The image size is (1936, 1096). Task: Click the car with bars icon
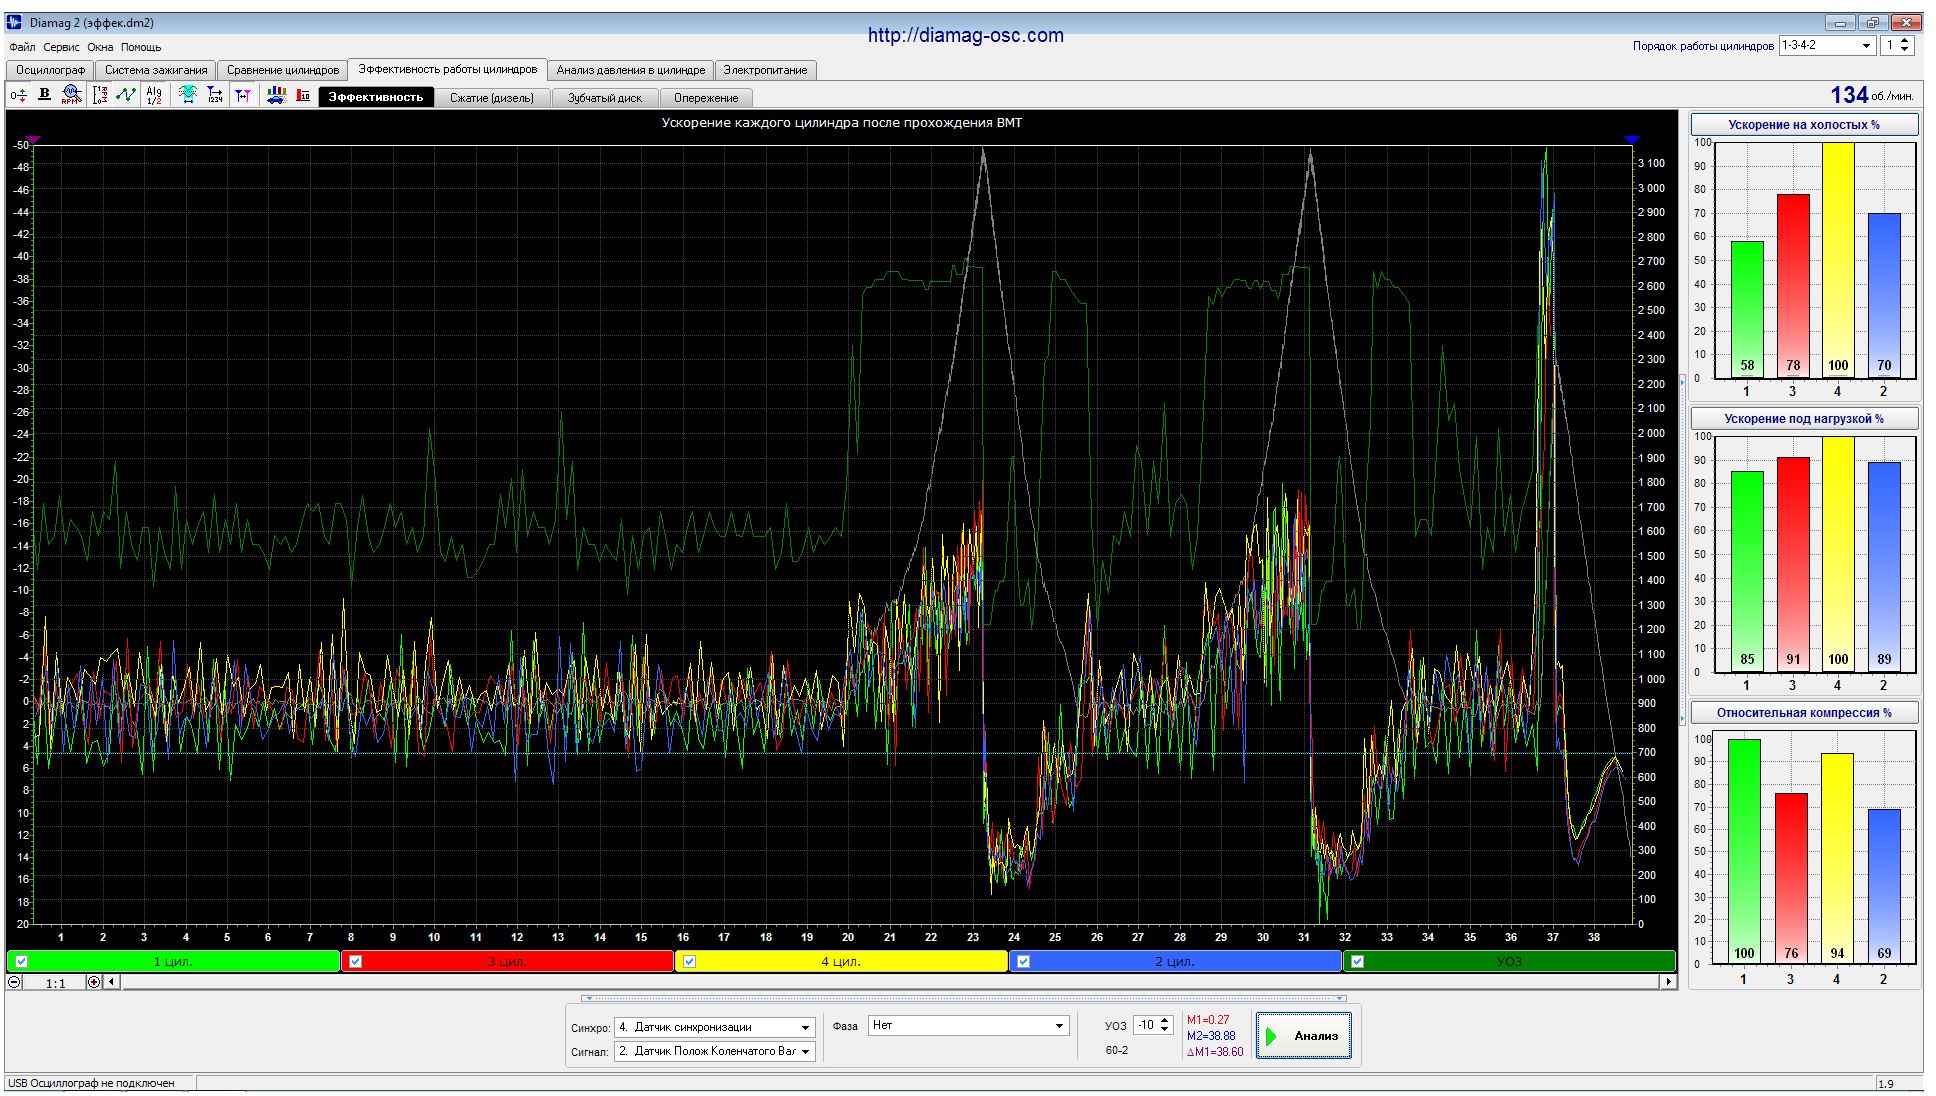(276, 95)
